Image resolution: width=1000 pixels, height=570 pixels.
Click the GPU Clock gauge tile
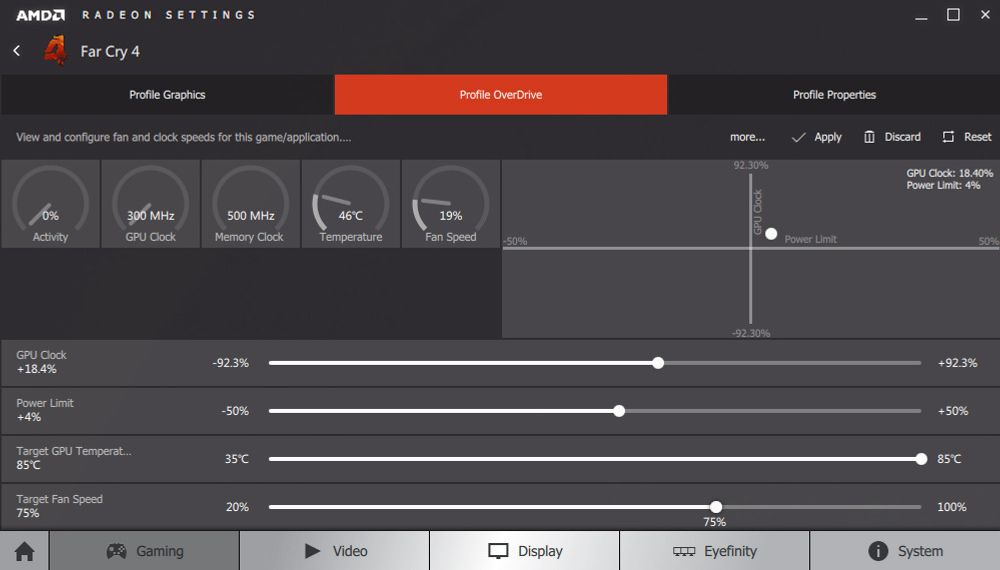151,204
